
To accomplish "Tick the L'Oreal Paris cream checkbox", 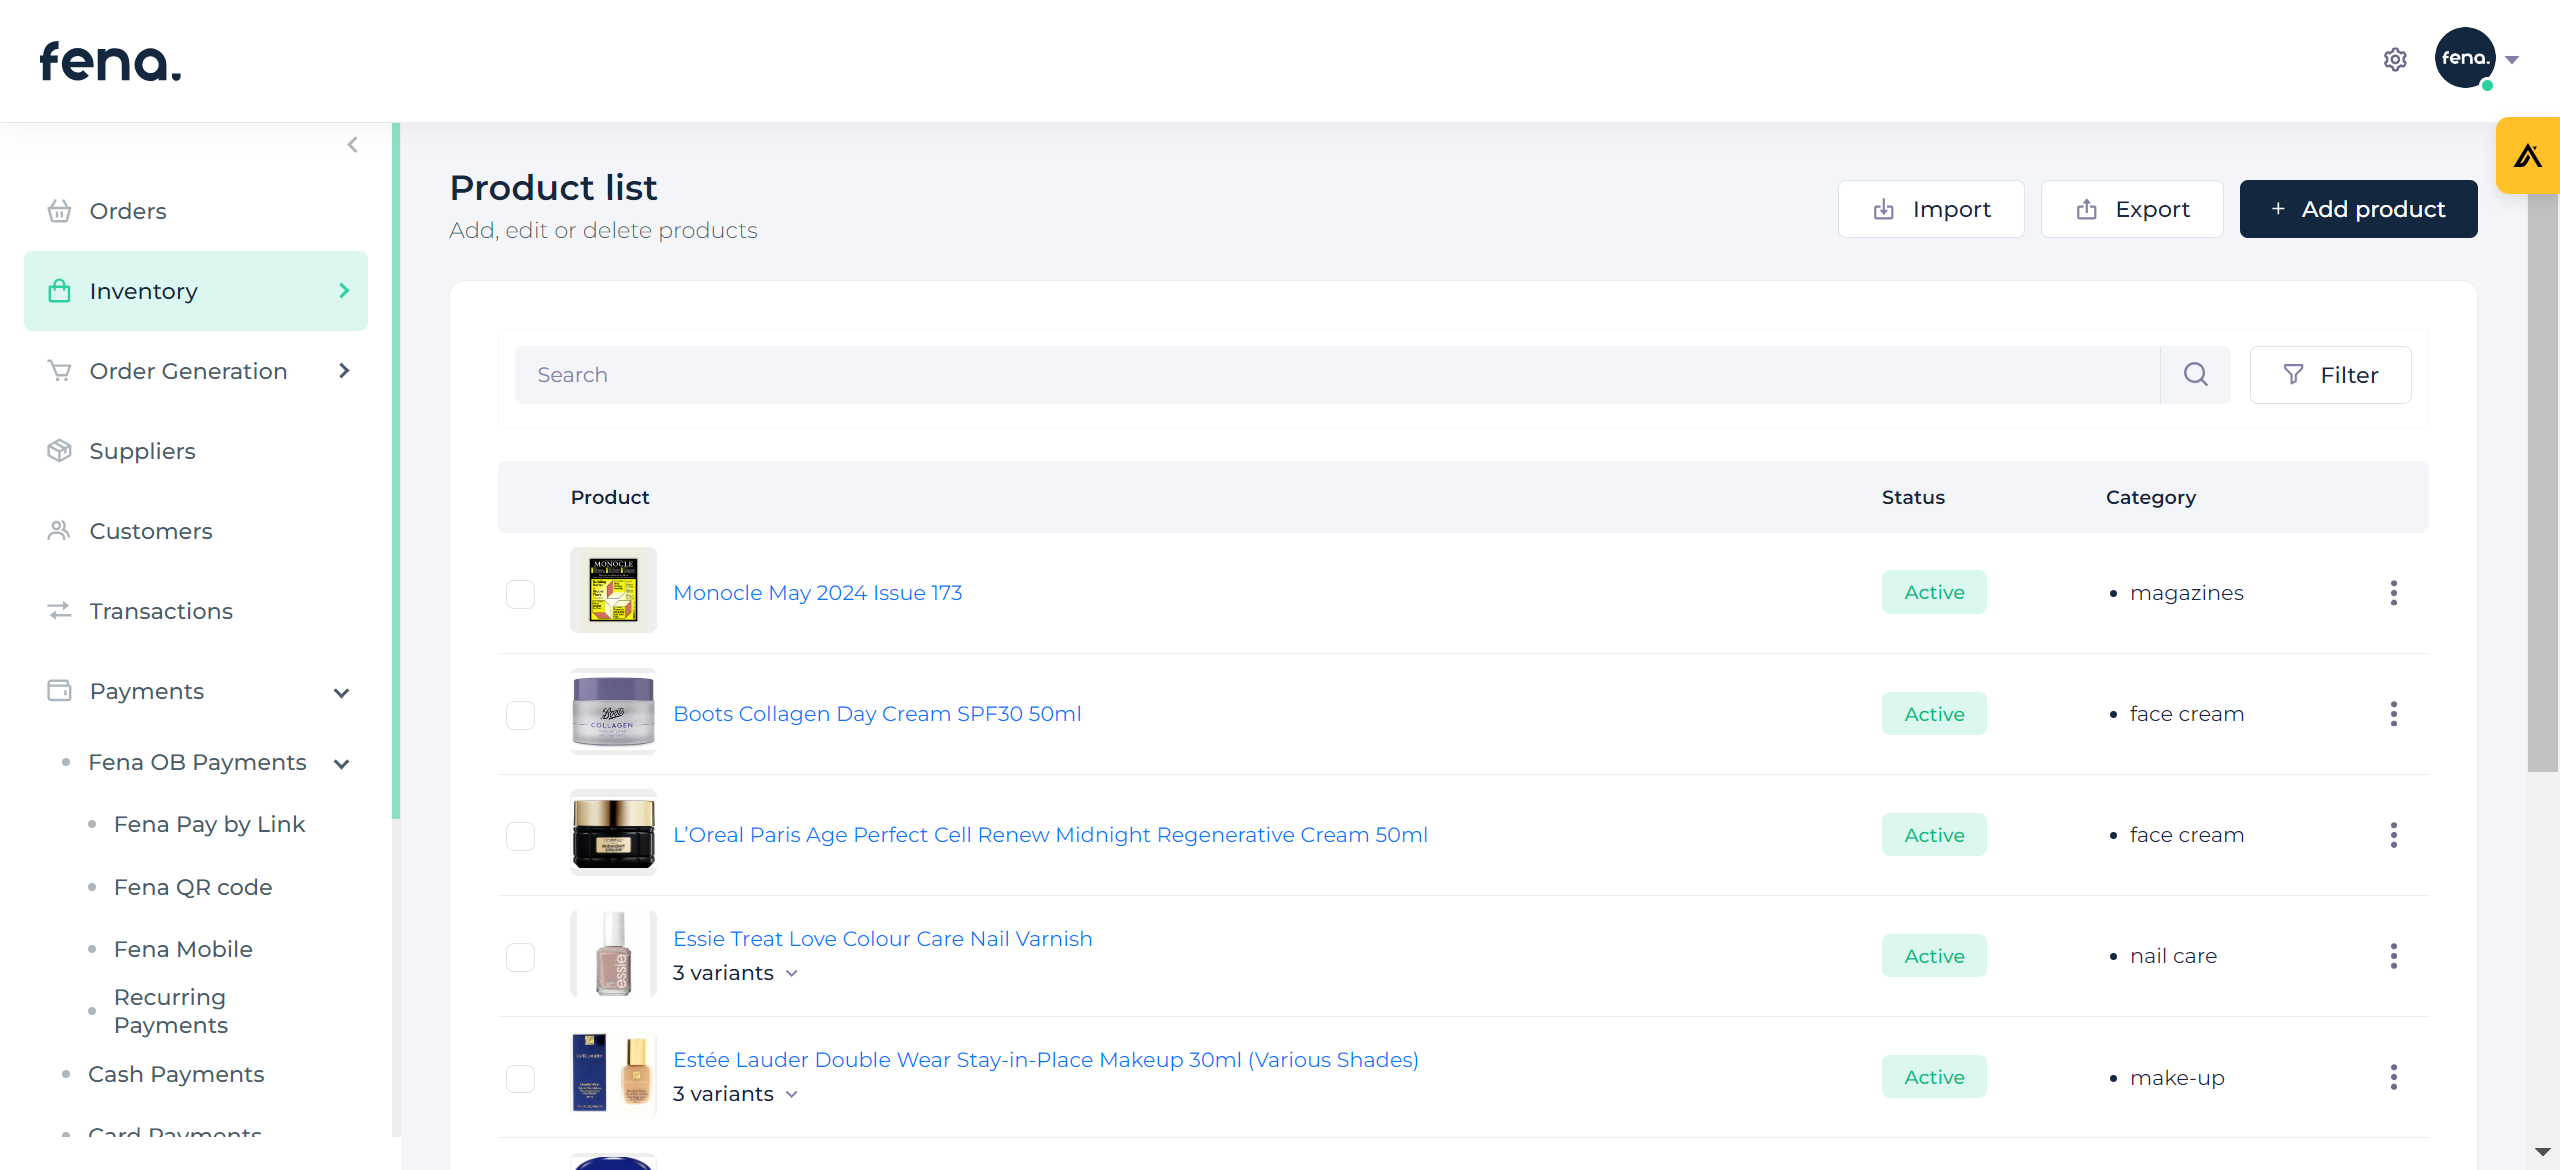I will pyautogui.click(x=520, y=836).
